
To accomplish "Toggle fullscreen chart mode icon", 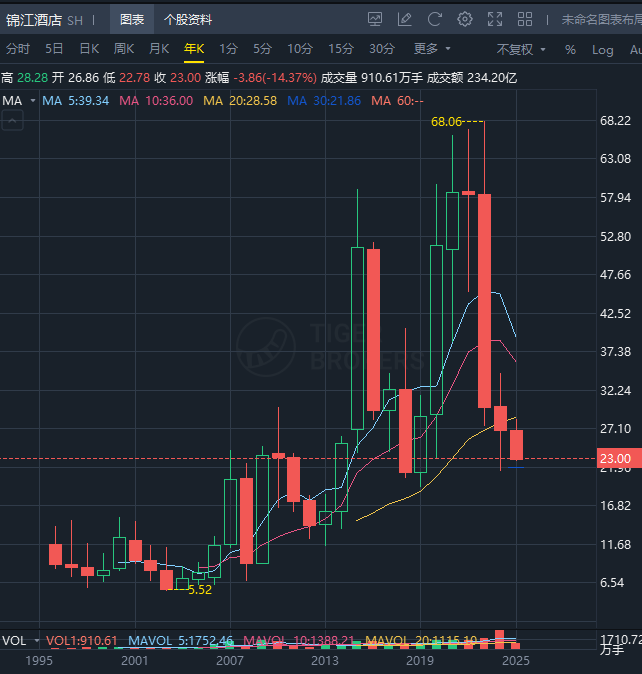I will pyautogui.click(x=495, y=19).
